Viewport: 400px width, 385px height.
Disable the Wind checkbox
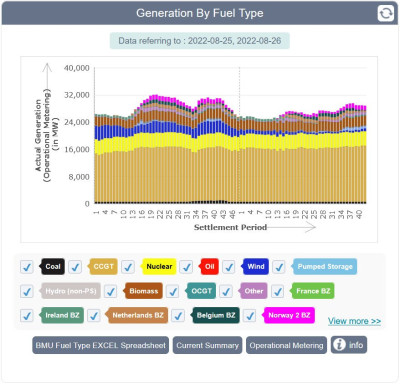tap(229, 267)
